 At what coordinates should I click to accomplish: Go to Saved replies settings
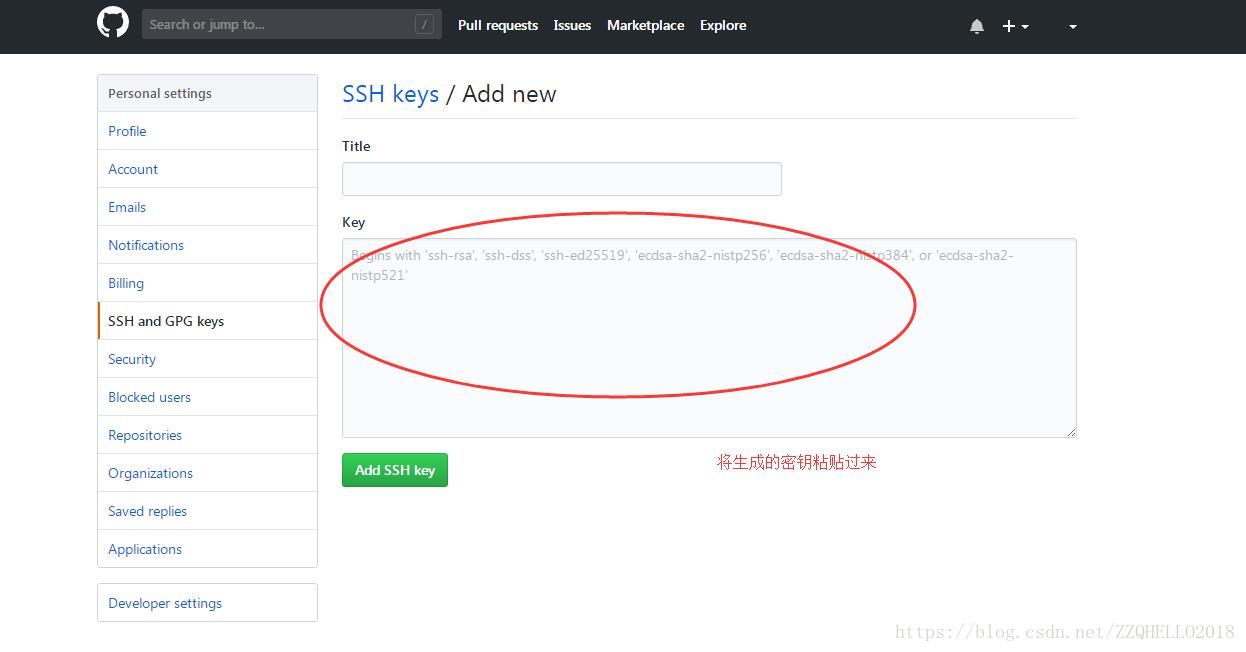[207, 511]
